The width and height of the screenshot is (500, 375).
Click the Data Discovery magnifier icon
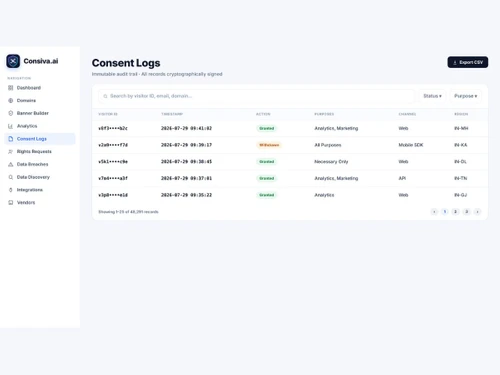click(x=11, y=177)
